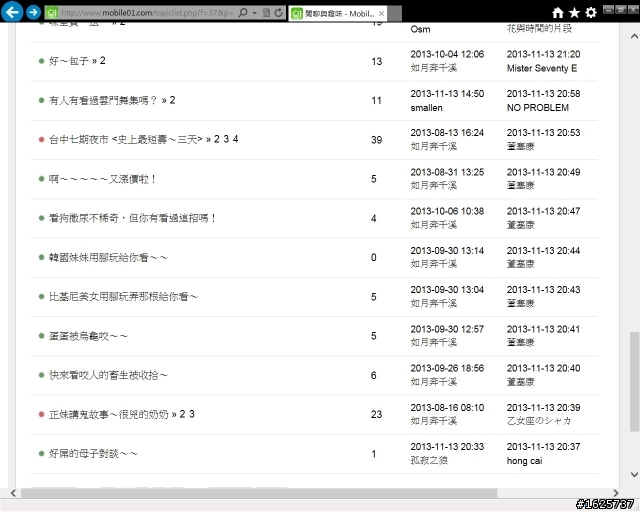Click last replier 董塞康 in 又漲價啦 row
This screenshot has width=640, height=512.
tap(520, 186)
